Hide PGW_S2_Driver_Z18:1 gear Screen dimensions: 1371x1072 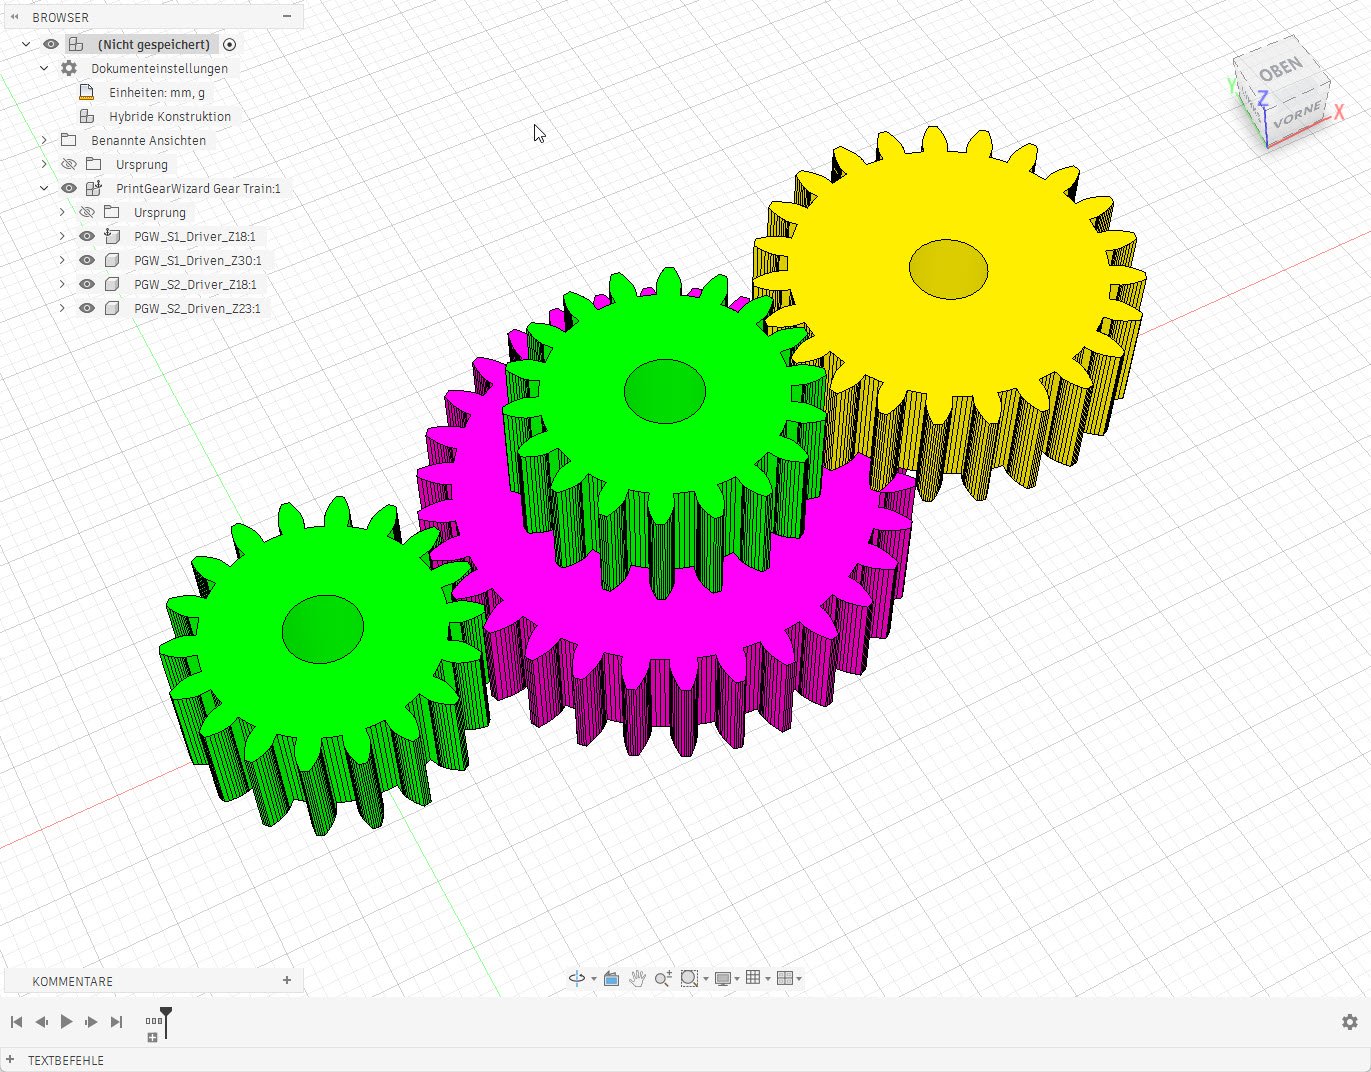point(87,284)
